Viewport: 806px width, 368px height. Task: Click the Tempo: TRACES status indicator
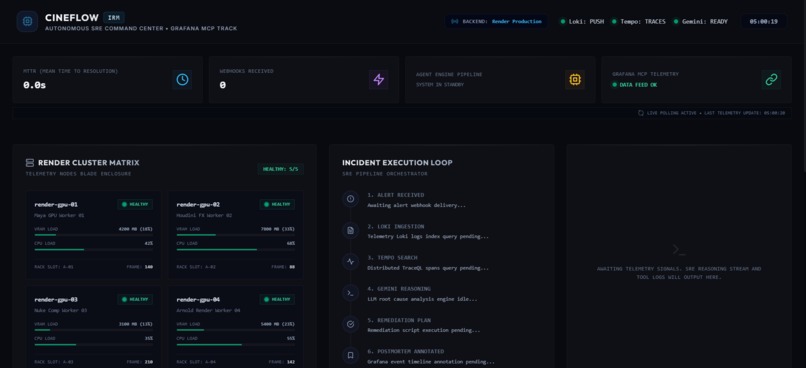coord(639,22)
